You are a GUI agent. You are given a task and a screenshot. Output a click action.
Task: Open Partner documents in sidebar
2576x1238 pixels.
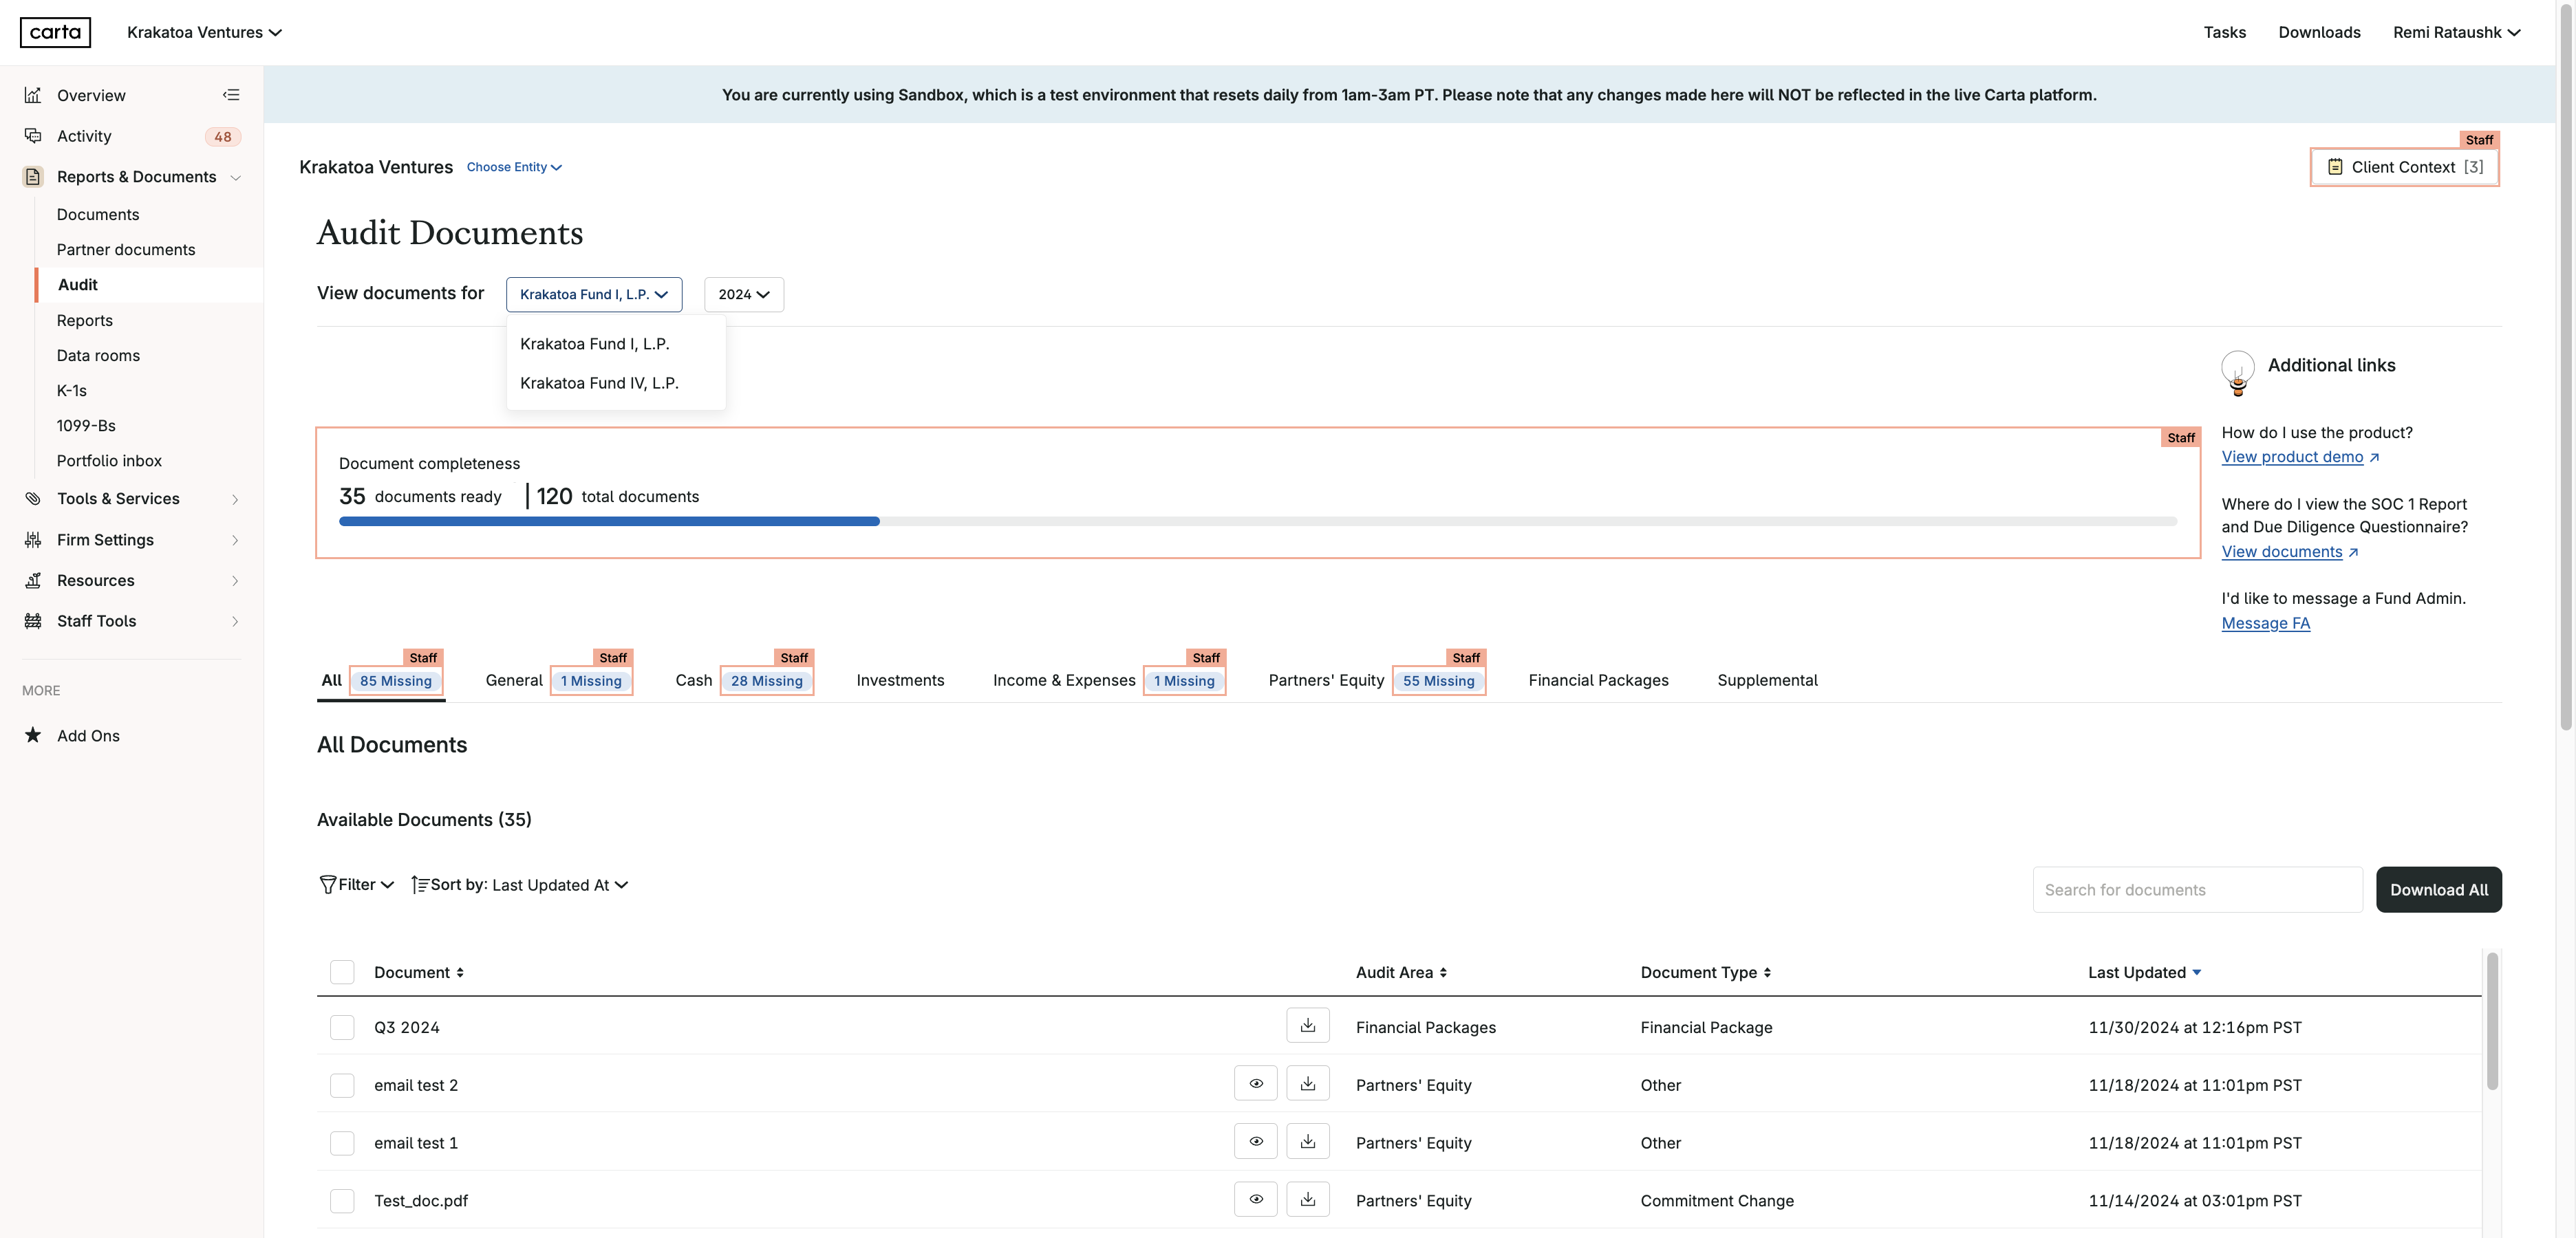coord(126,250)
